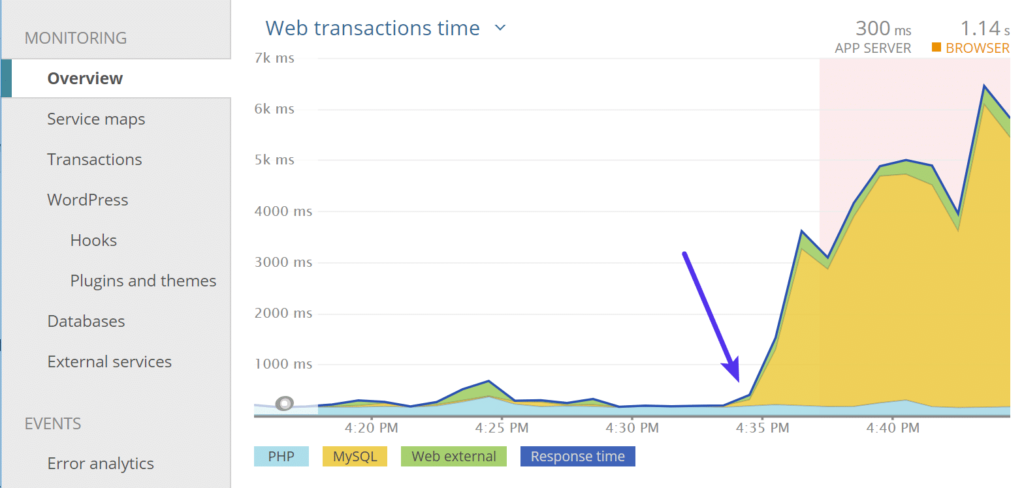1024x488 pixels.
Task: Open the Overview monitoring page
Action: point(85,78)
